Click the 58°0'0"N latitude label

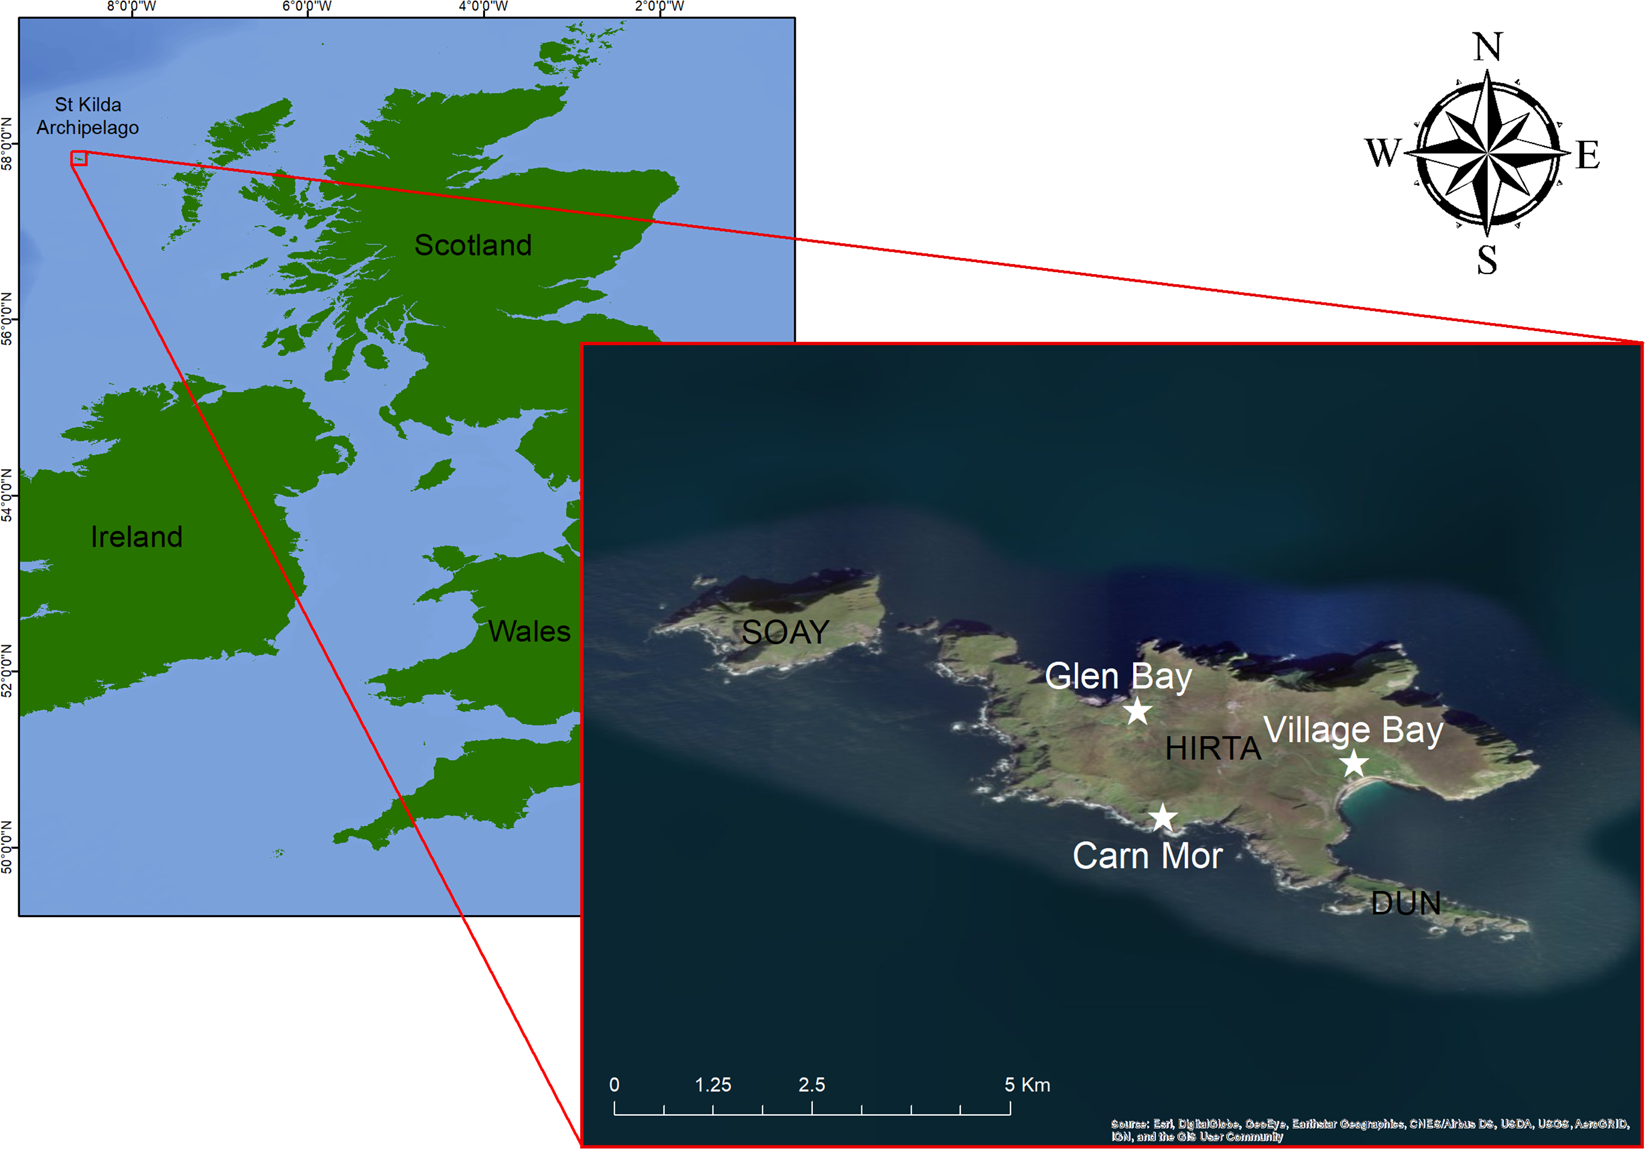pyautogui.click(x=8, y=143)
